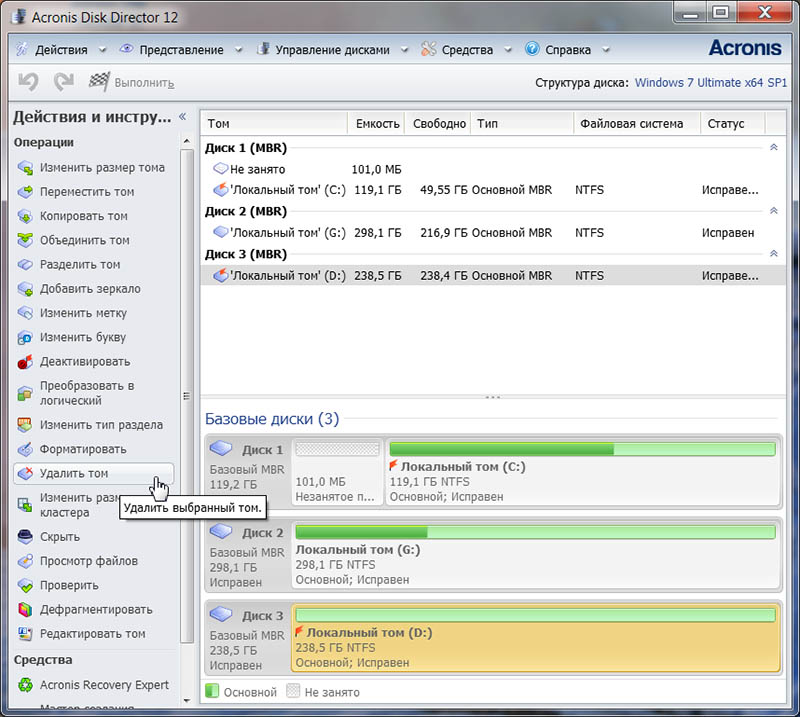Click the Defragment icon (Дефрагментировать)
The height and width of the screenshot is (717, 800).
25,609
